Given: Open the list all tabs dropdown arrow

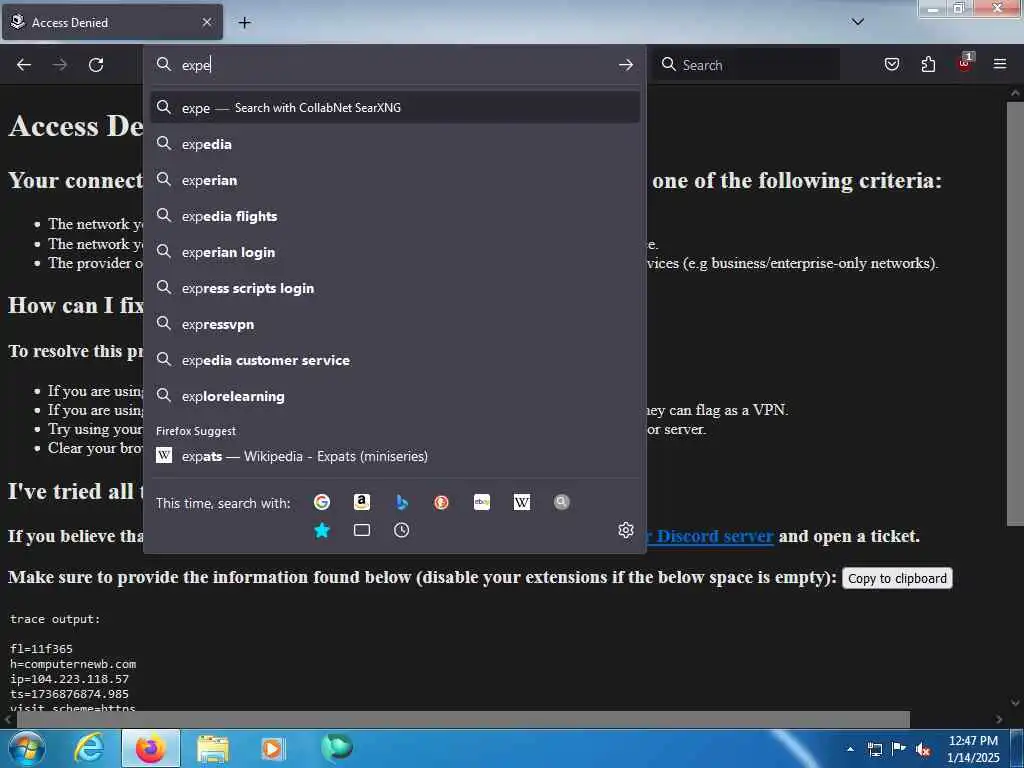Looking at the screenshot, I should [857, 22].
